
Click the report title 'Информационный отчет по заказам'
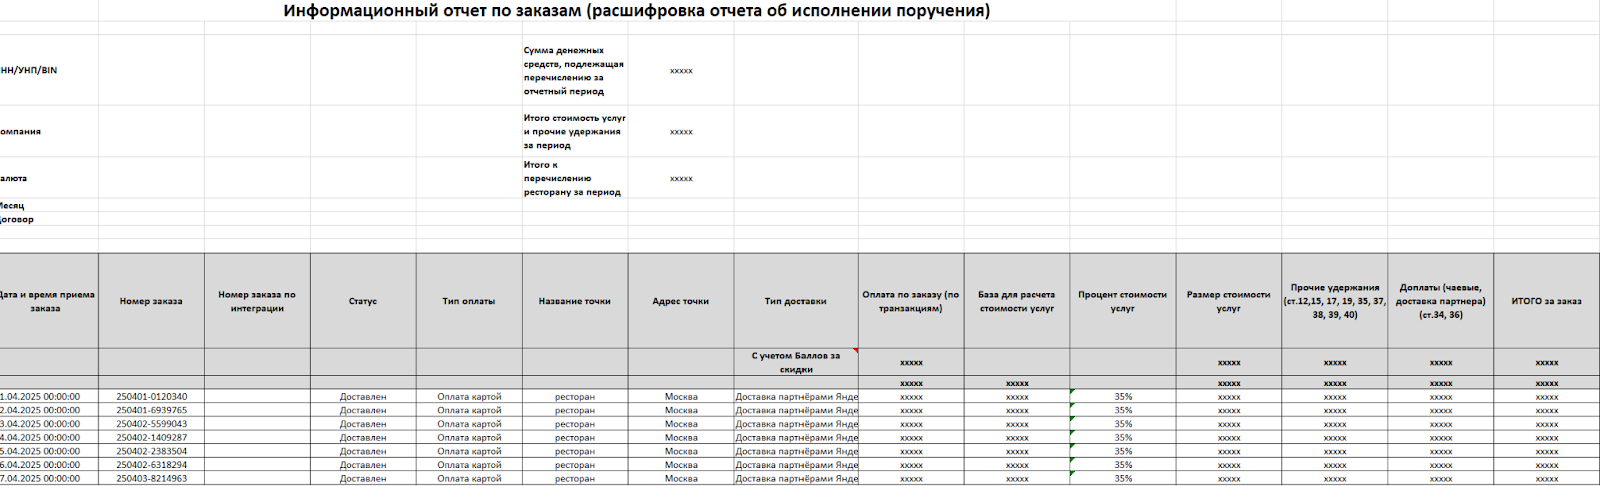[x=636, y=12]
